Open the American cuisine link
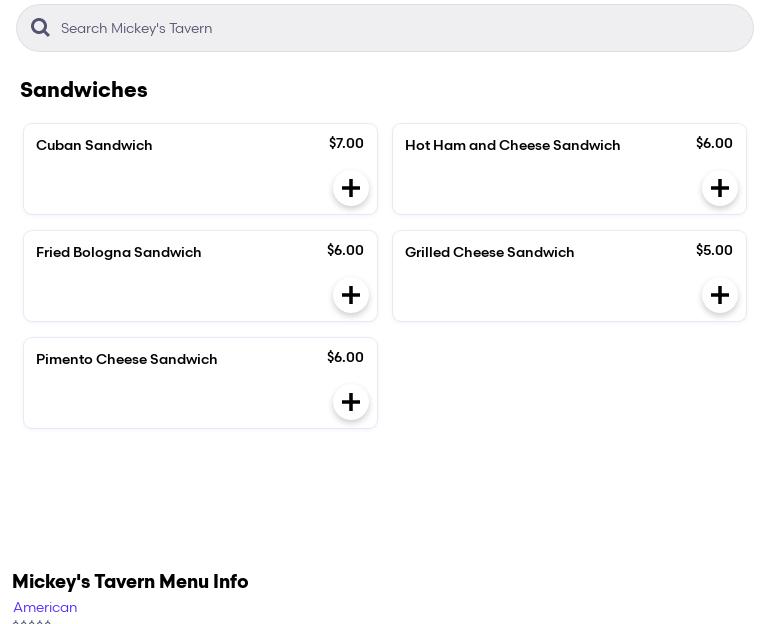Screen dimensions: 770x624 point(45,607)
